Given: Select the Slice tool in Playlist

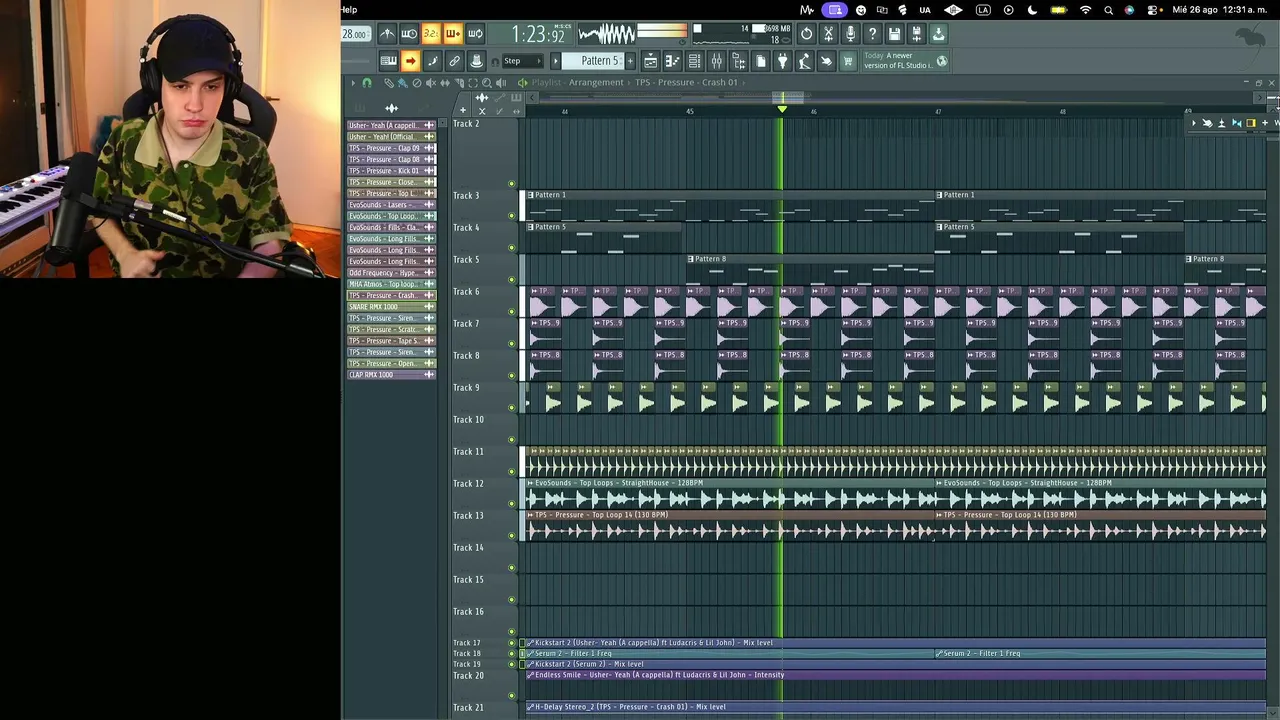Looking at the screenshot, I should pyautogui.click(x=459, y=83).
